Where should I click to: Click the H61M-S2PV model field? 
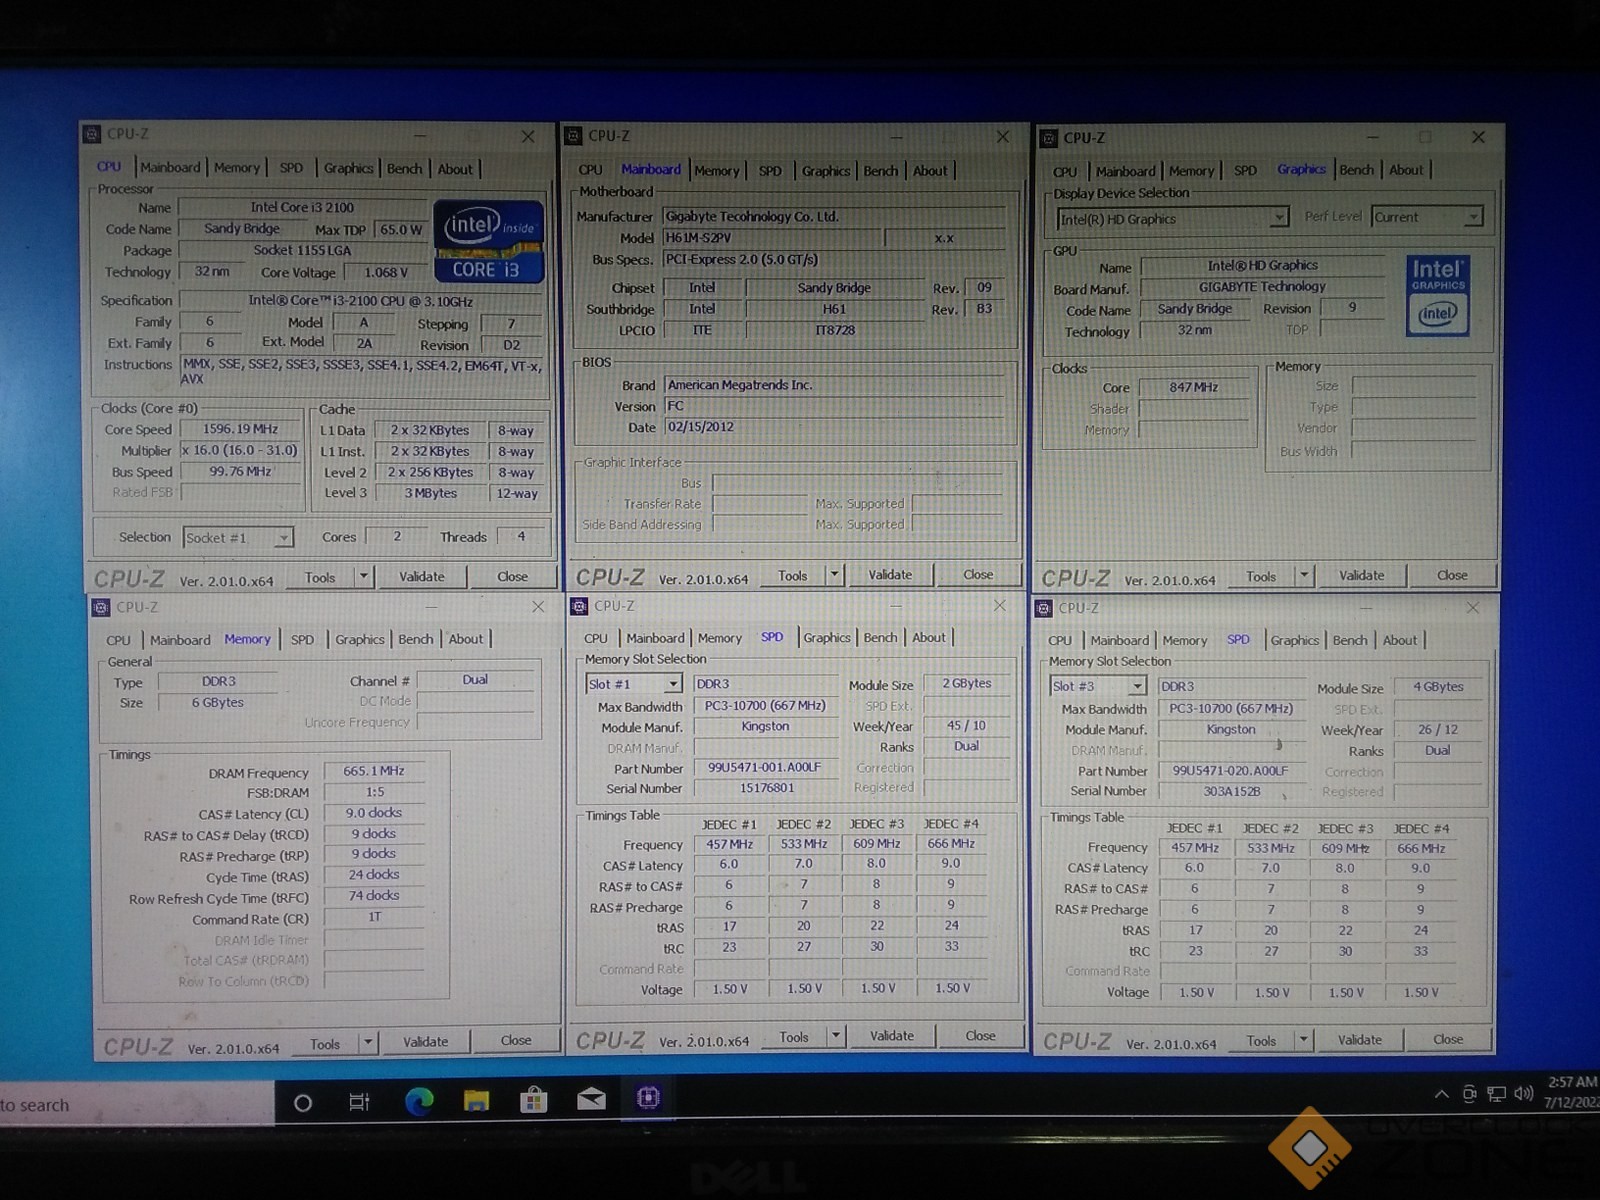(773, 238)
